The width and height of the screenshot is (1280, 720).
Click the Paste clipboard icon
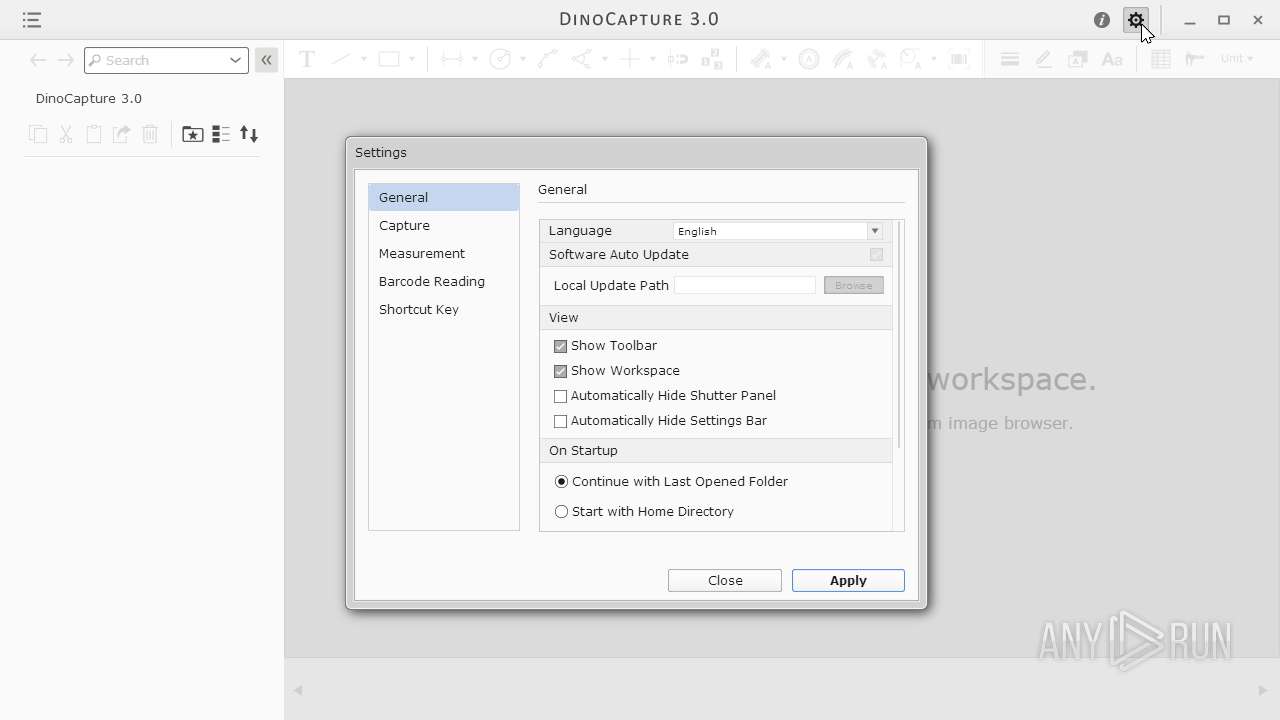point(94,134)
